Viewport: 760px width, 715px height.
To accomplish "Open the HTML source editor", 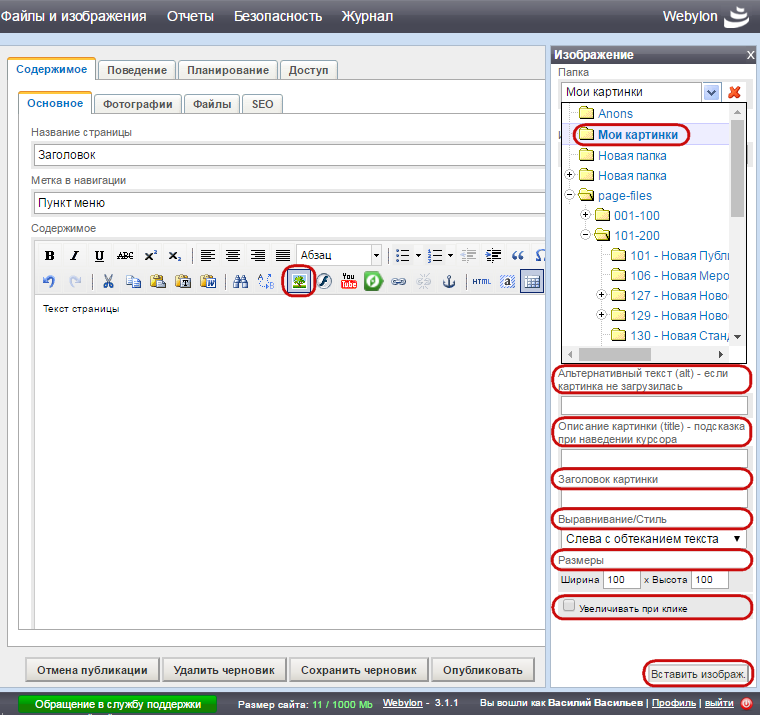I will click(x=481, y=281).
